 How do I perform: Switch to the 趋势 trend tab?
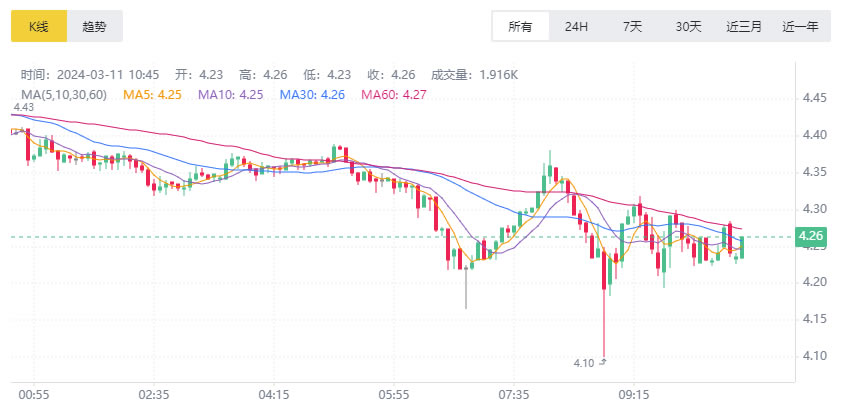pyautogui.click(x=95, y=26)
